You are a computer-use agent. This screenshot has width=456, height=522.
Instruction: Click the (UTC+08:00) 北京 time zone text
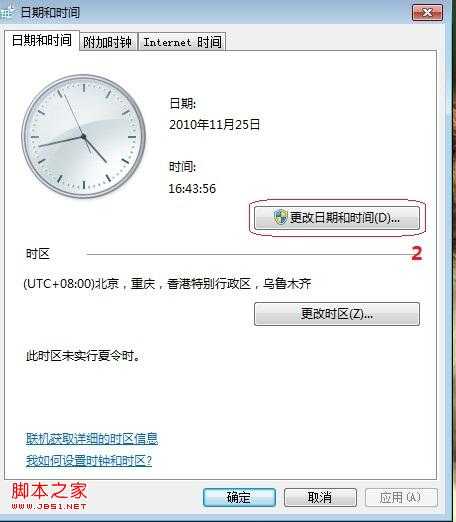(167, 284)
